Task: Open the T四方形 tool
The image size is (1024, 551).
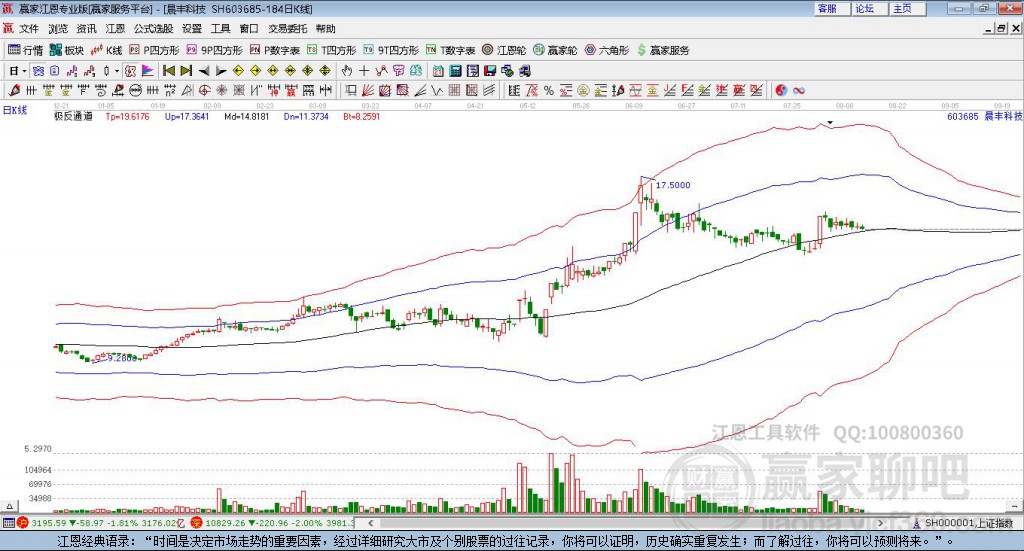Action: (x=332, y=50)
